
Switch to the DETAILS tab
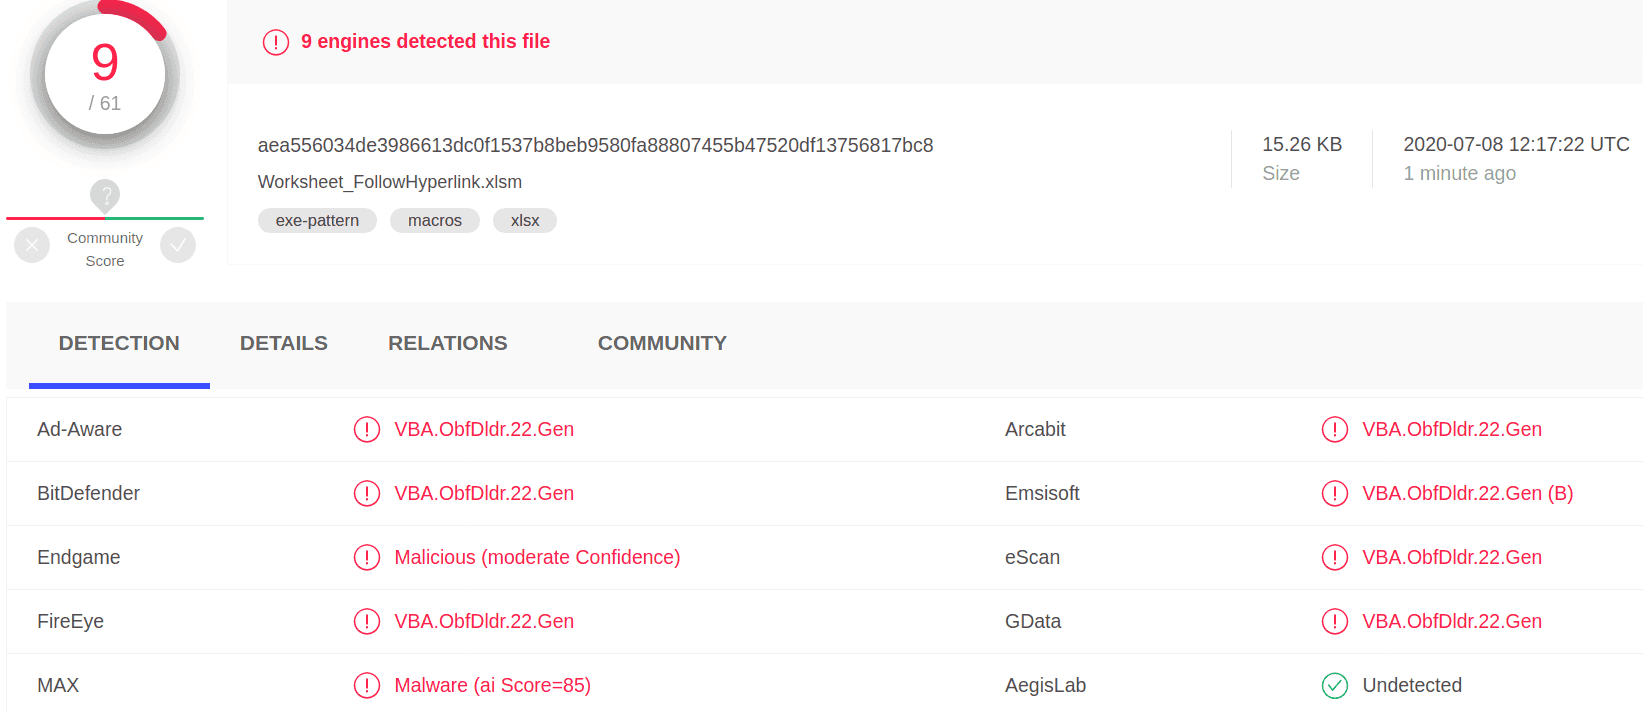pyautogui.click(x=284, y=343)
